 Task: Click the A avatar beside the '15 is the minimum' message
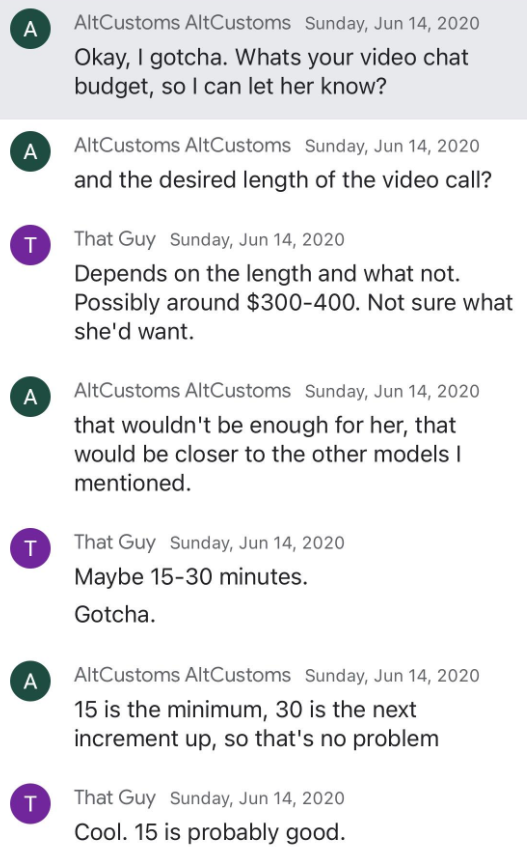point(30,681)
